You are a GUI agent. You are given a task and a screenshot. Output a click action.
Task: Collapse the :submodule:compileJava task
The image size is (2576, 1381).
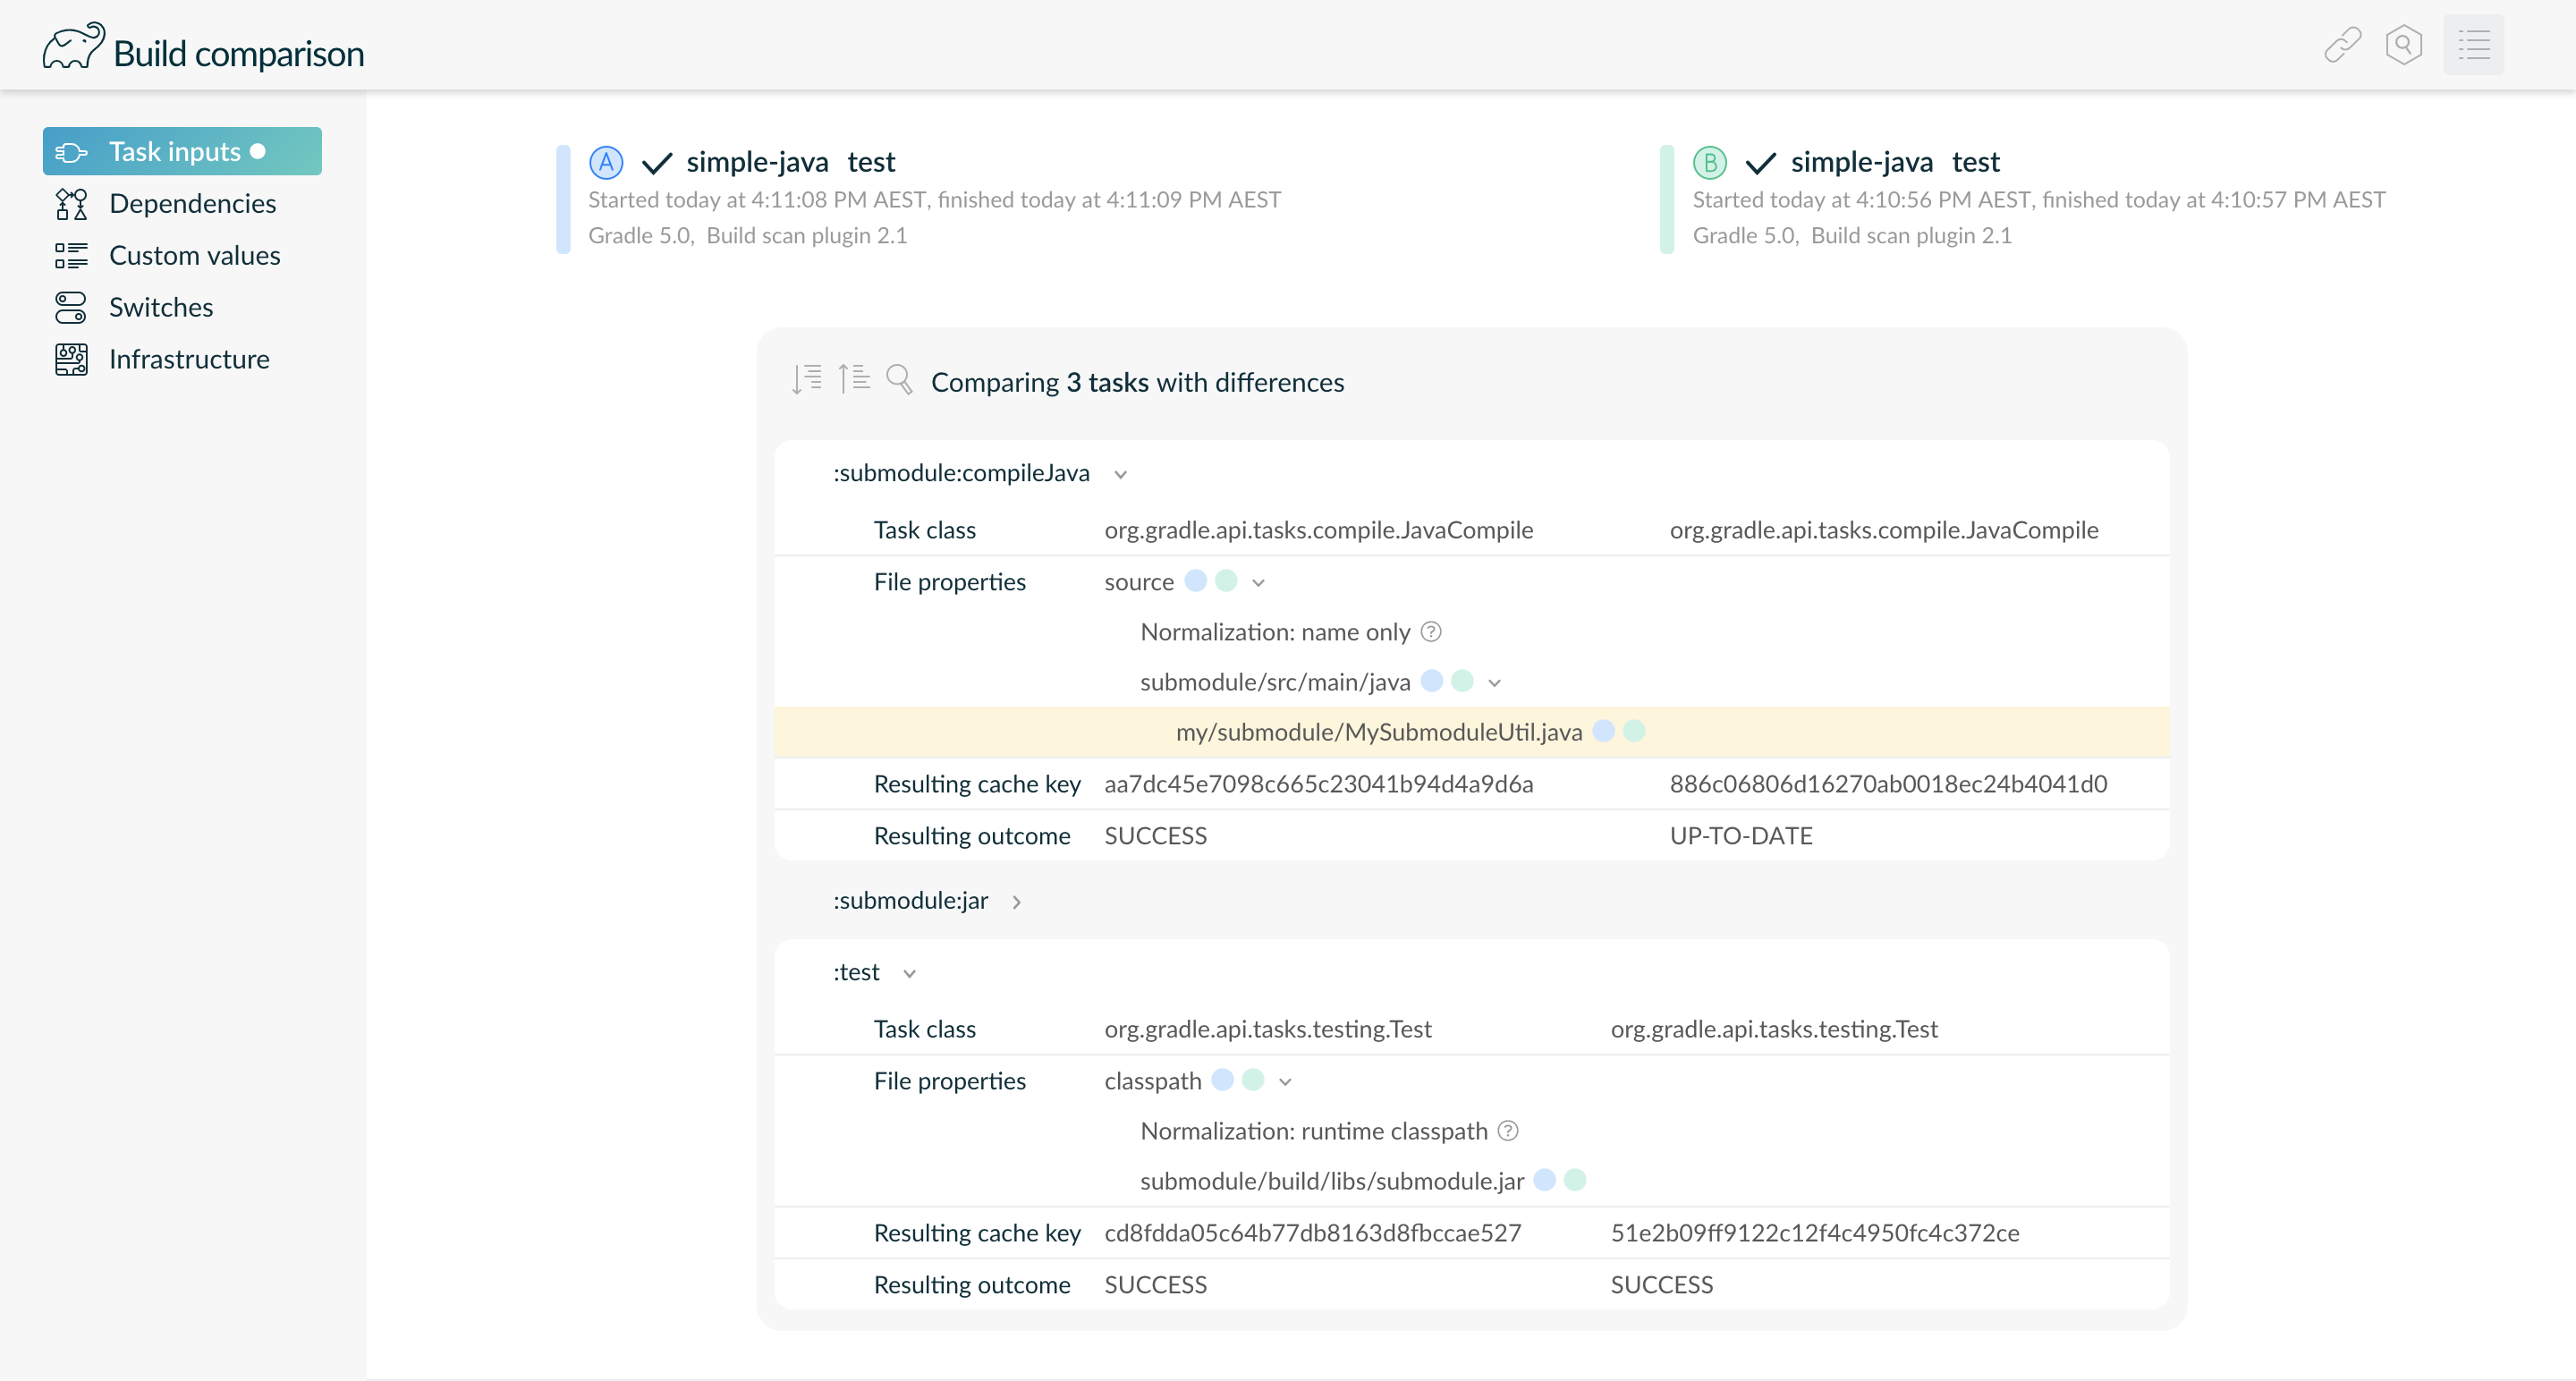pos(1120,475)
